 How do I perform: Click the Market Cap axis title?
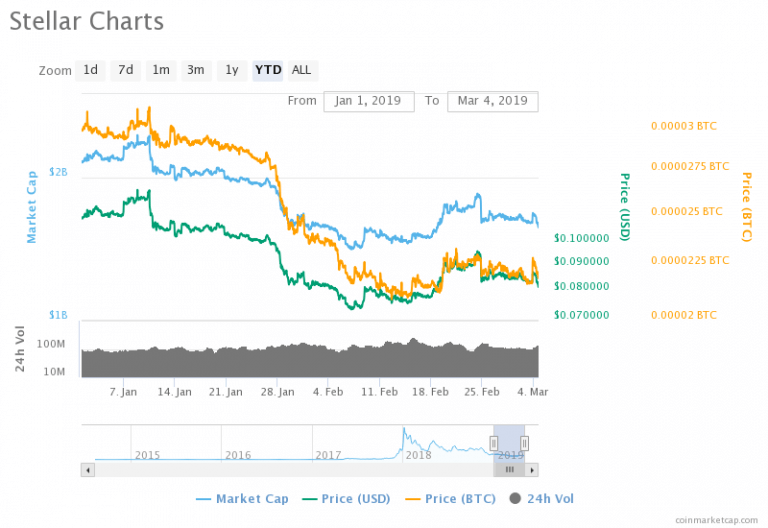point(31,207)
